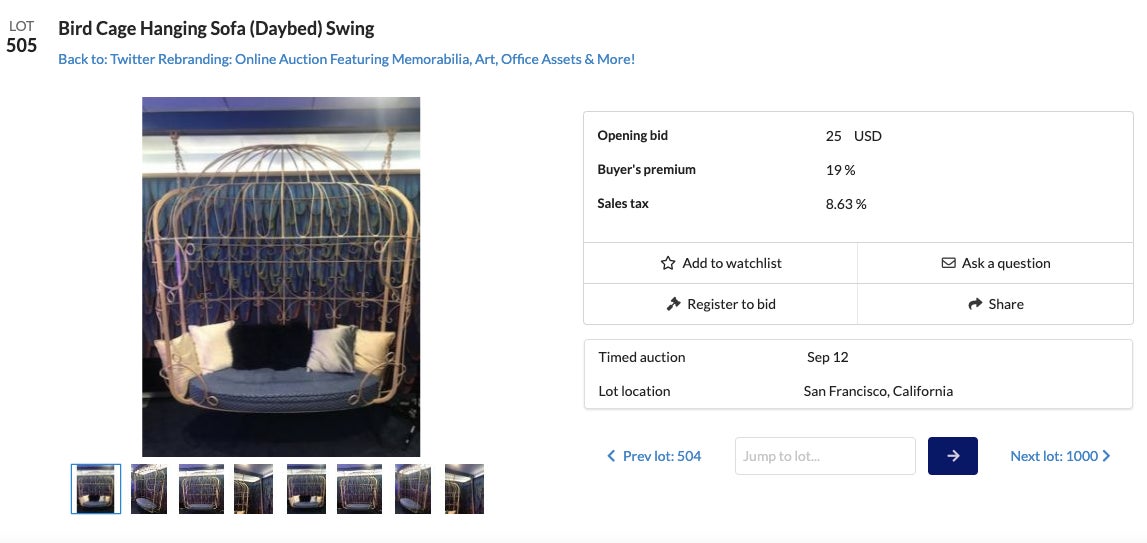The height and width of the screenshot is (543, 1147).
Task: Select the first thumbnail of the swing
Action: click(96, 489)
